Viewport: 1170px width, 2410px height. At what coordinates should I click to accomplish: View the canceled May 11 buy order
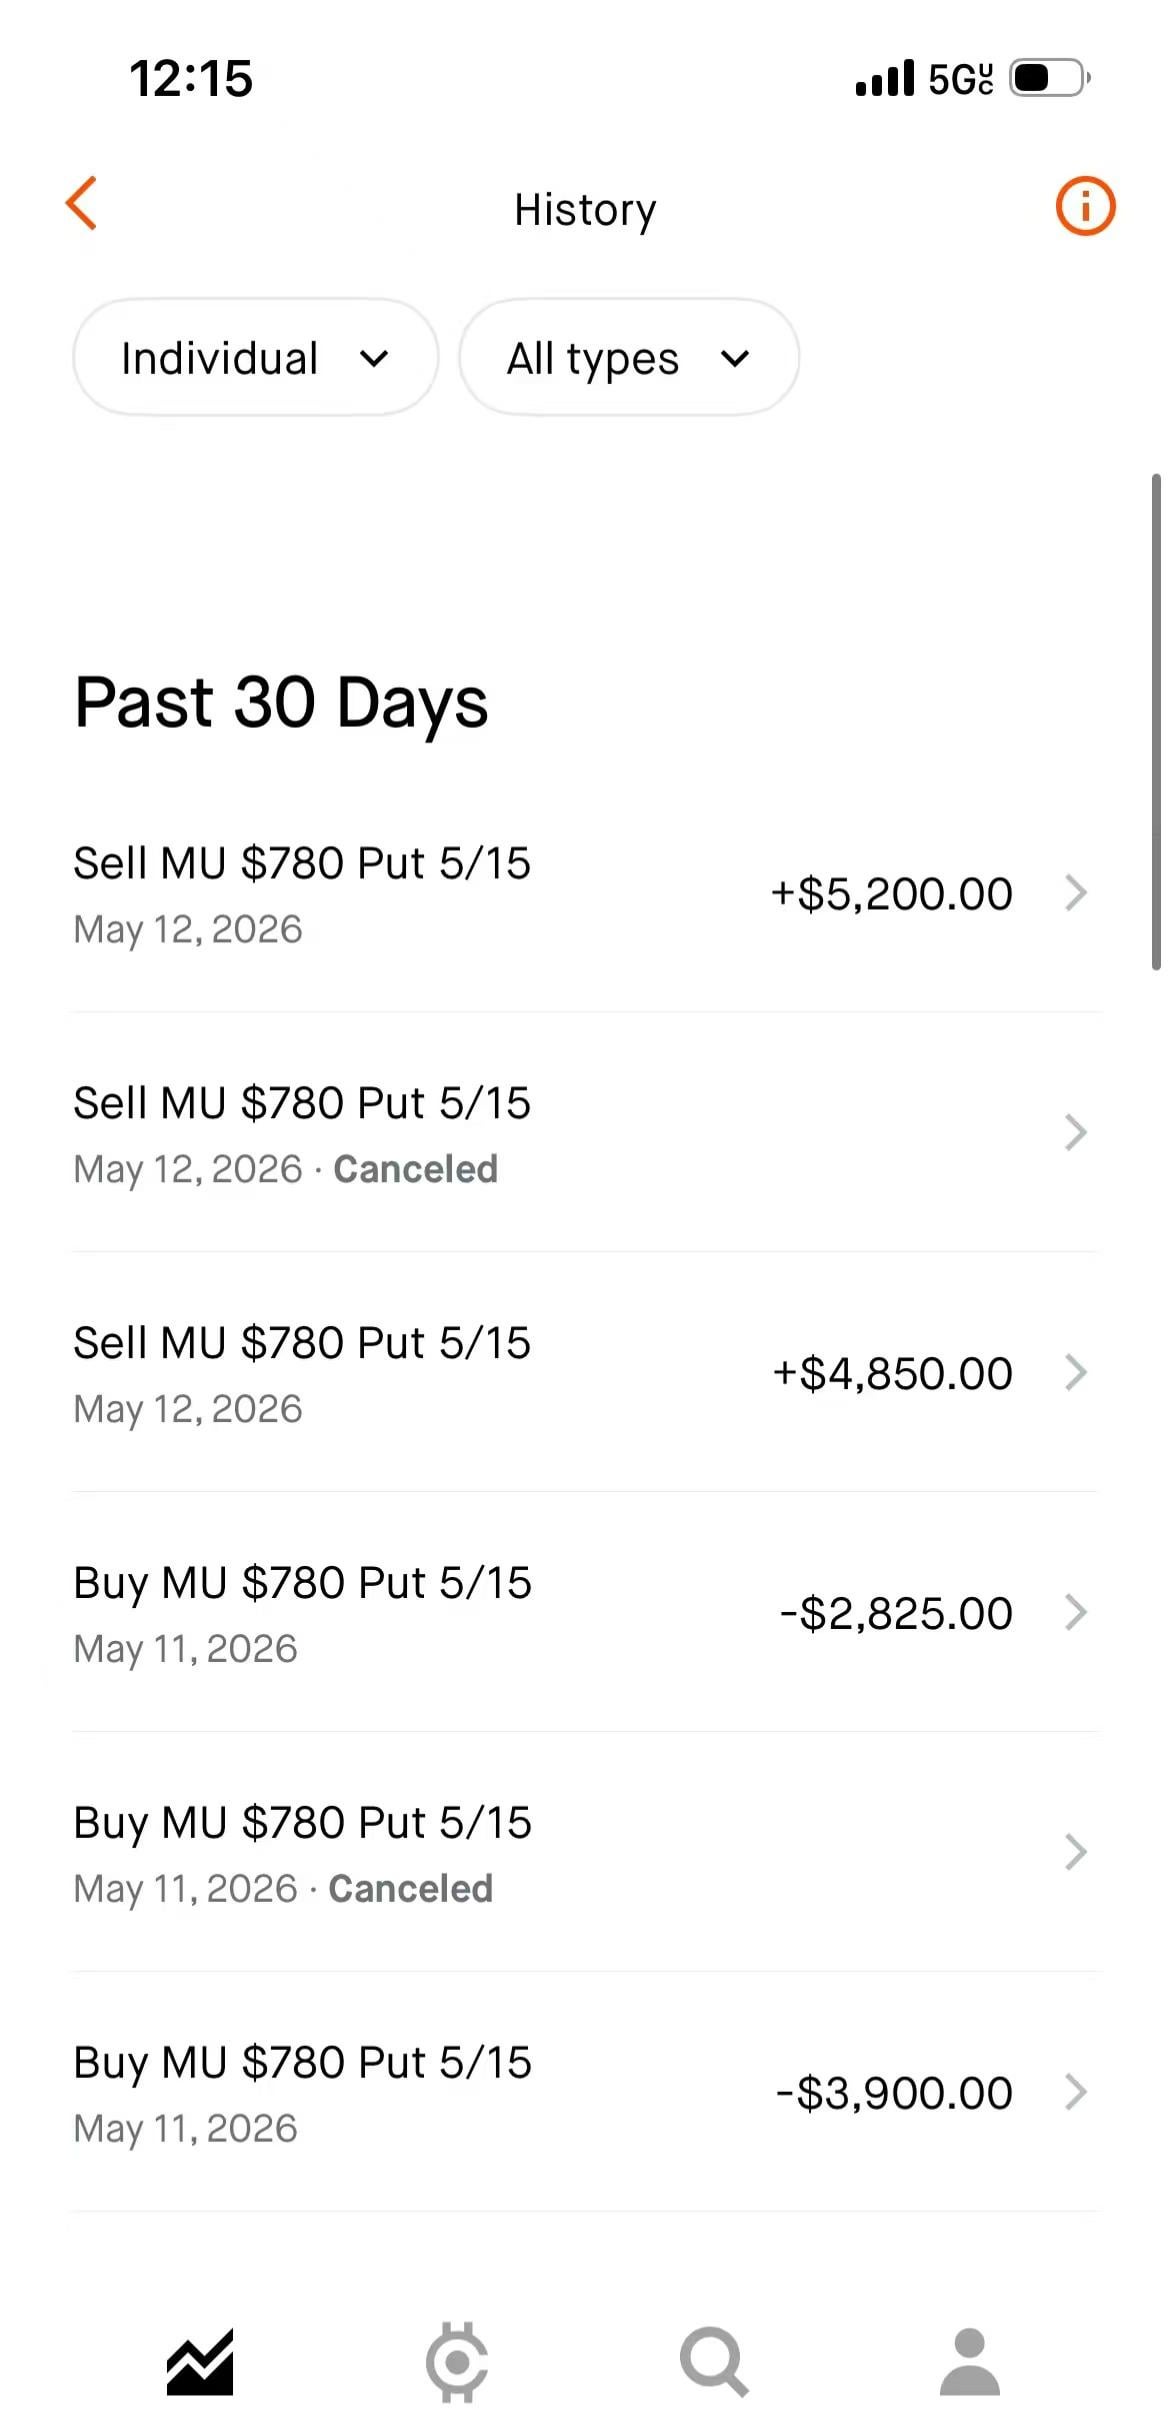pos(585,1853)
